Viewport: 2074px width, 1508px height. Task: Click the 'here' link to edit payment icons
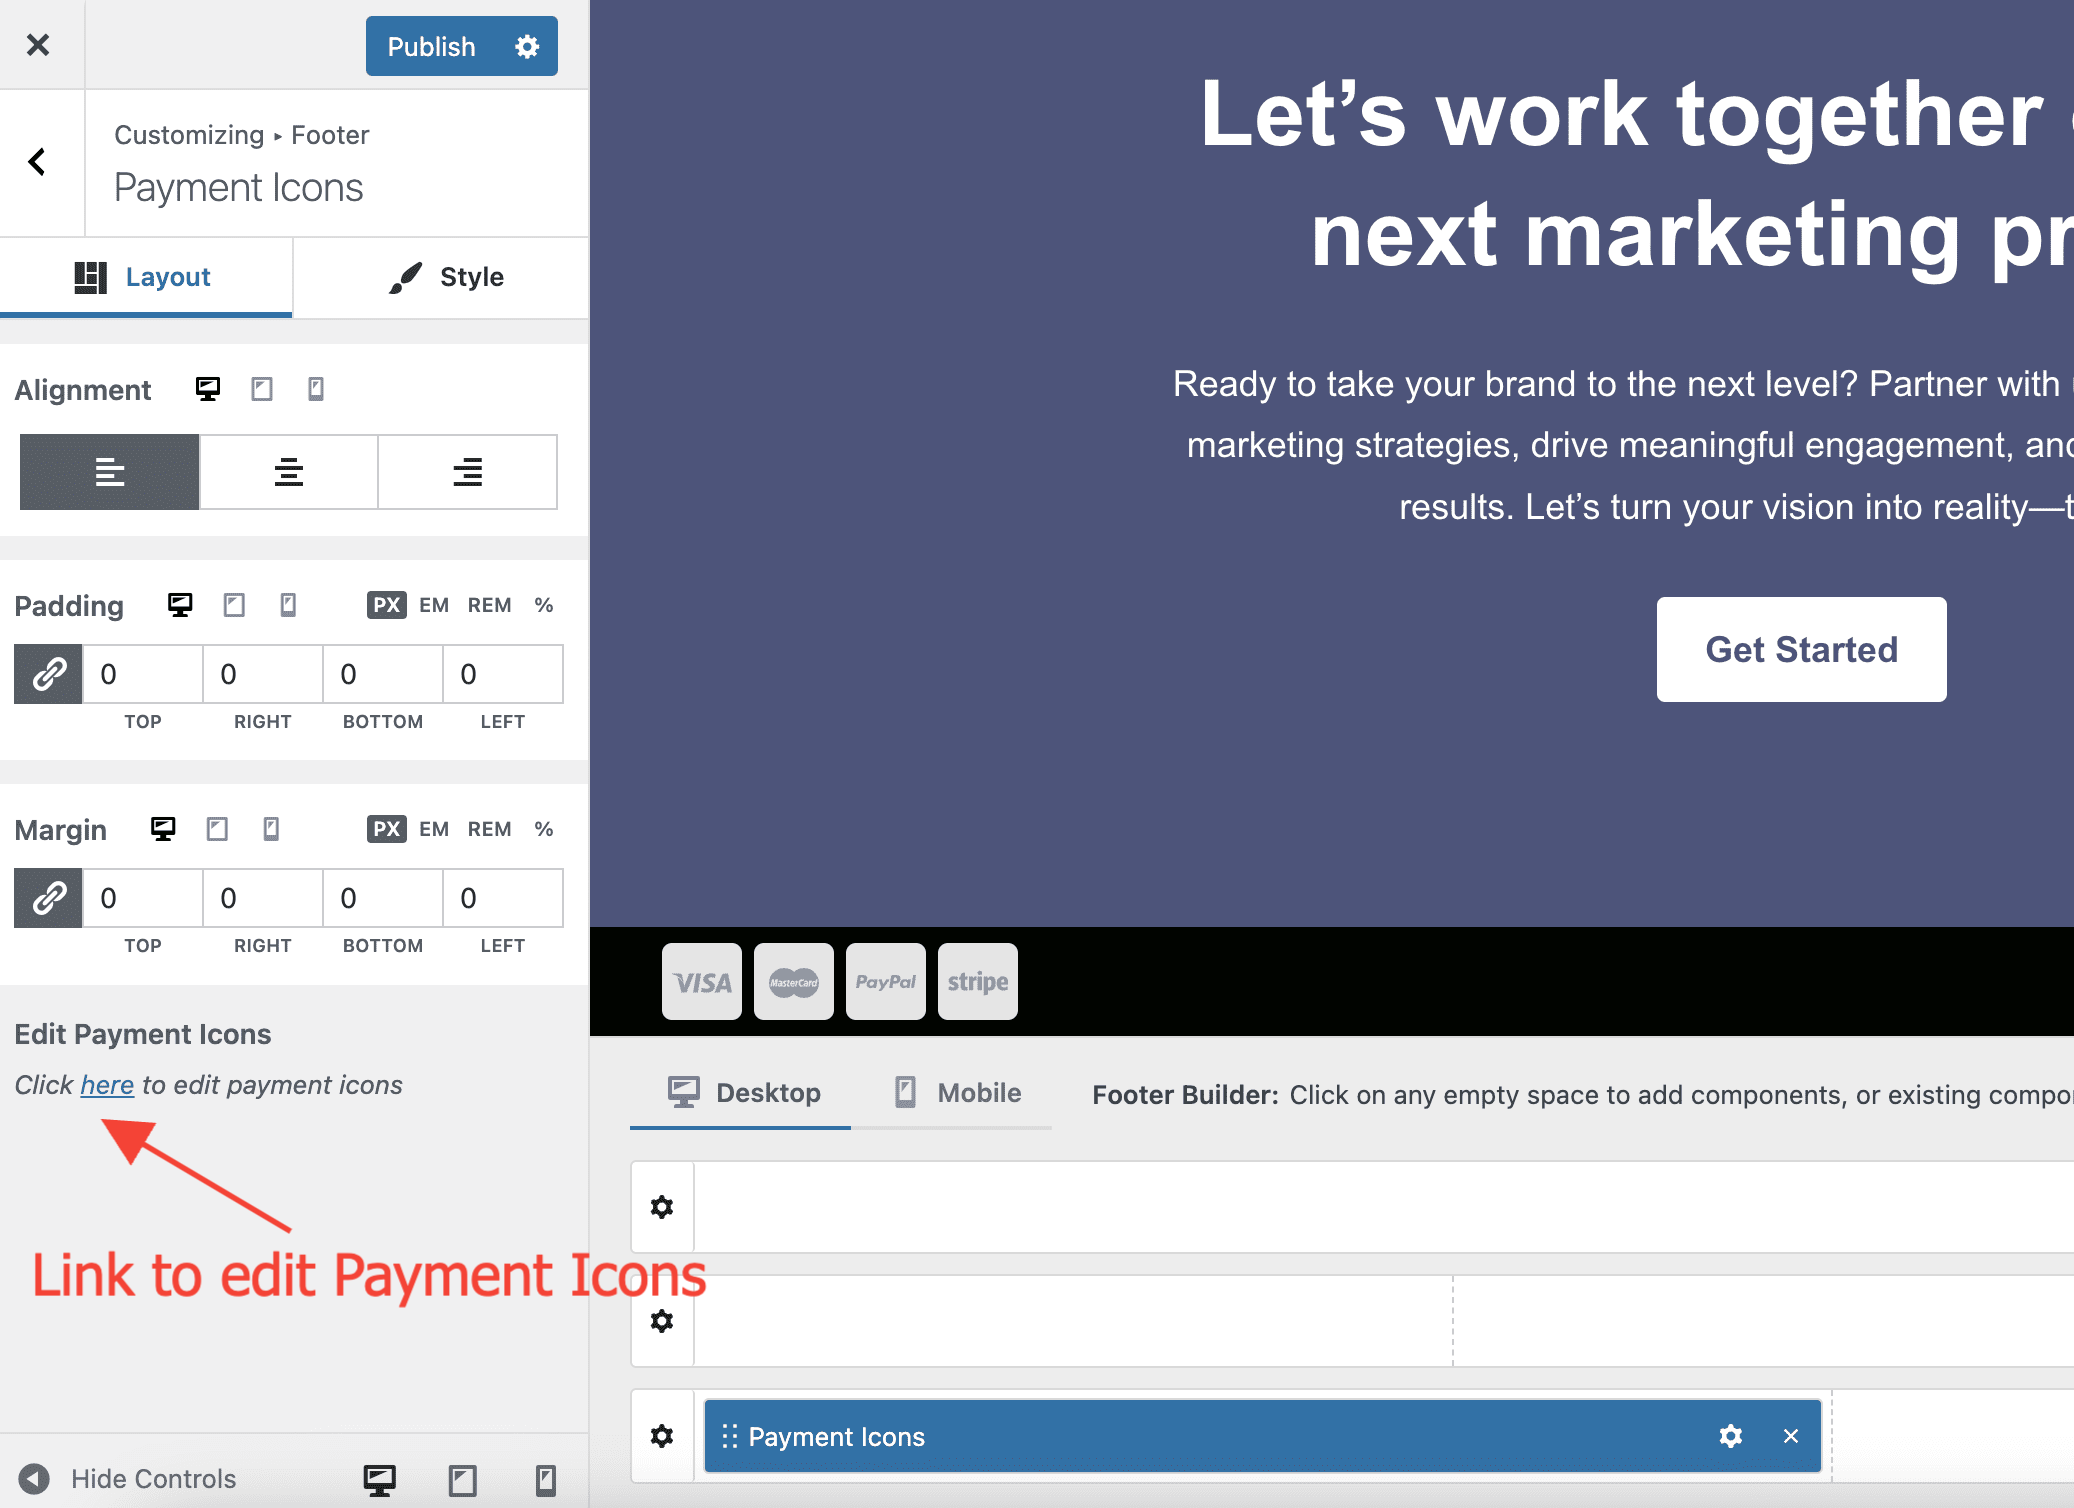107,1085
